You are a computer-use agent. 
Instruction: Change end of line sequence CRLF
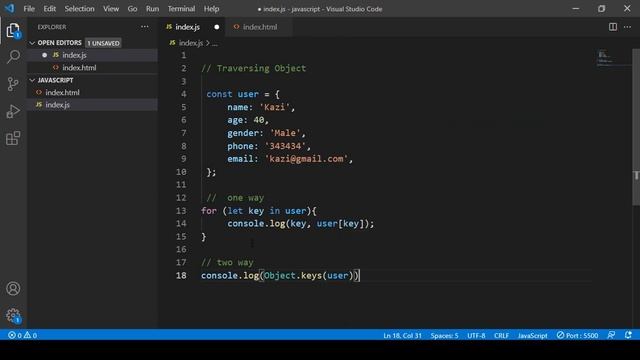click(x=501, y=335)
